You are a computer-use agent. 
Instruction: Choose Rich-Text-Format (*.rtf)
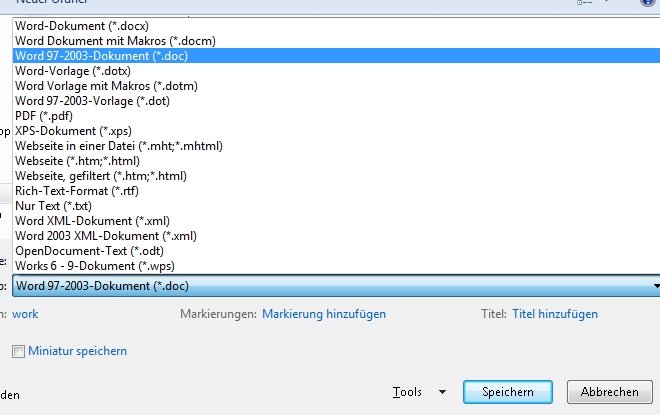point(336,191)
